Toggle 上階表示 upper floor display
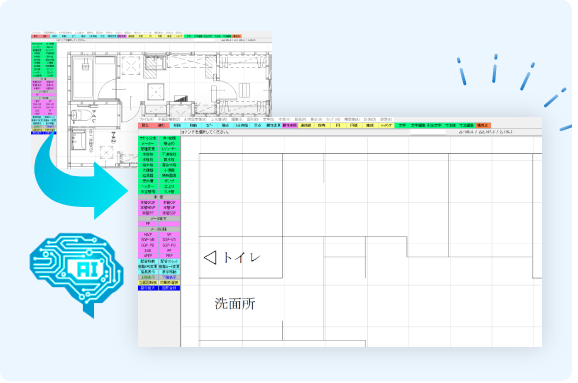The height and width of the screenshot is (383, 578). 149,277
